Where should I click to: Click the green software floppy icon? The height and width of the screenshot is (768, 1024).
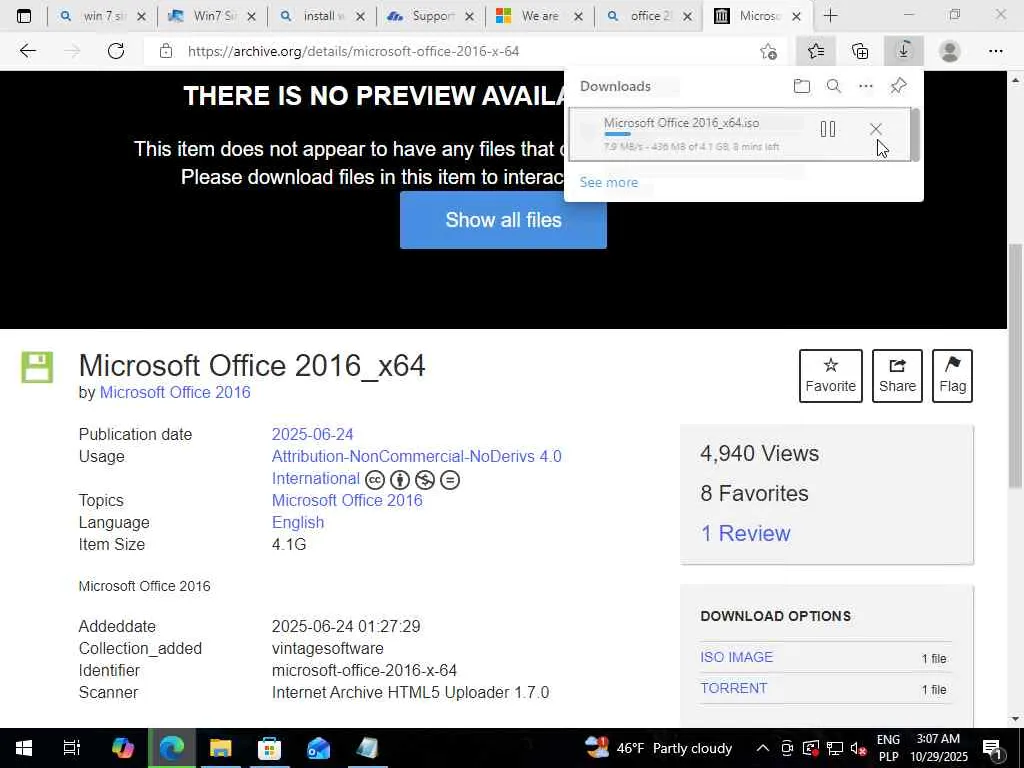(37, 367)
